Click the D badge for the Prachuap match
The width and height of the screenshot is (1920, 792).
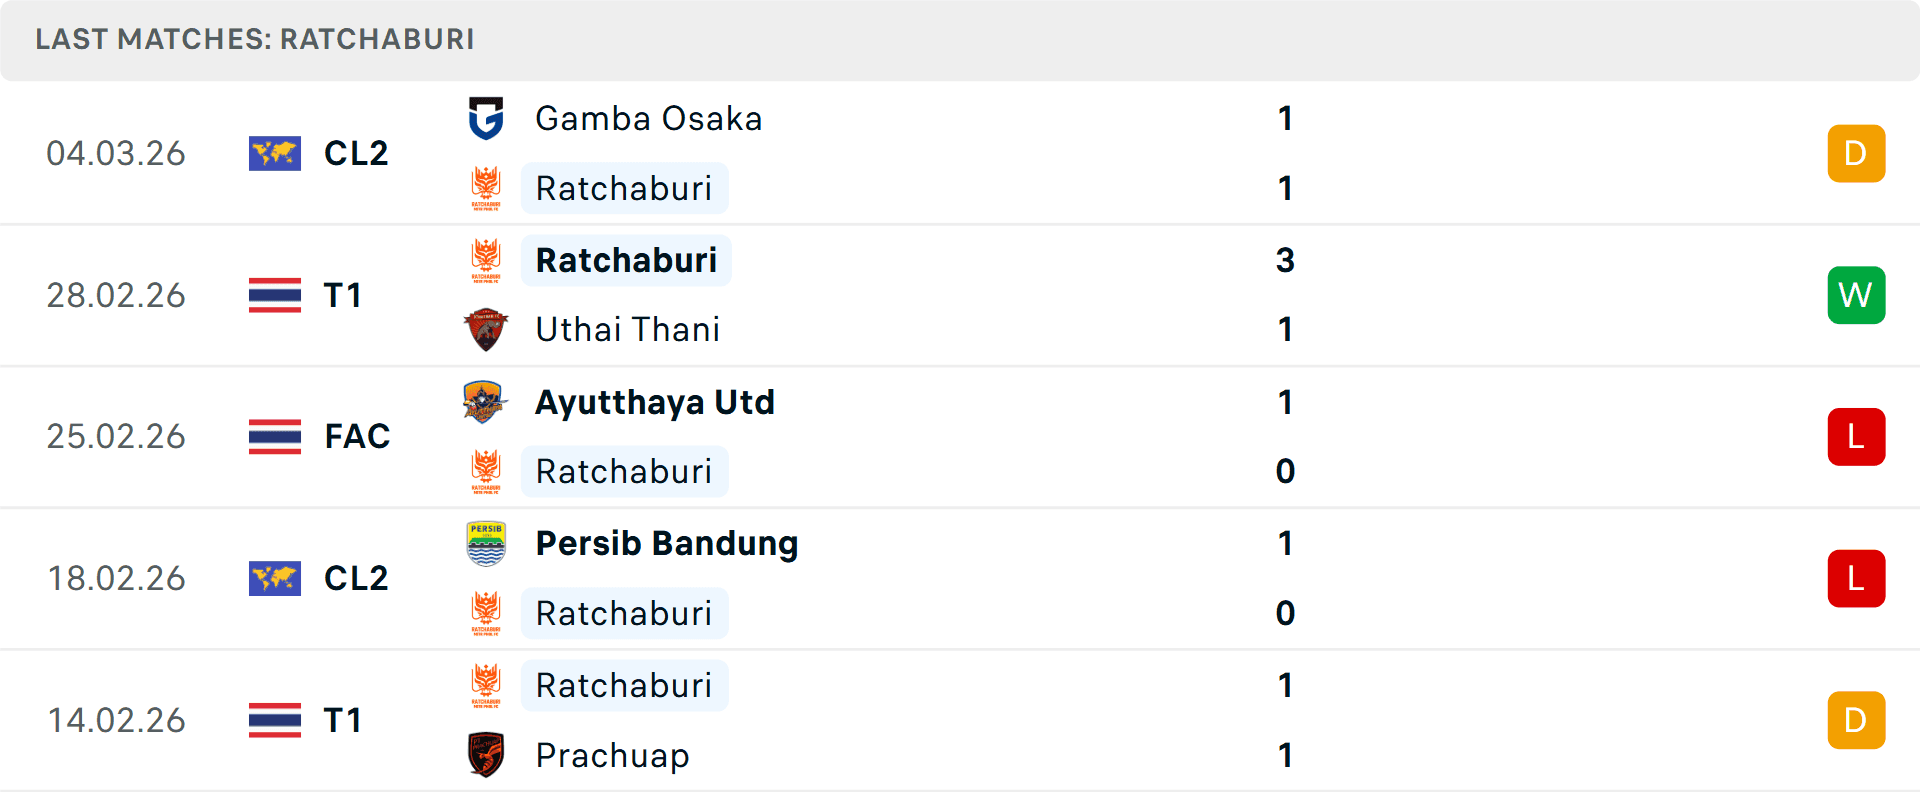[1856, 720]
